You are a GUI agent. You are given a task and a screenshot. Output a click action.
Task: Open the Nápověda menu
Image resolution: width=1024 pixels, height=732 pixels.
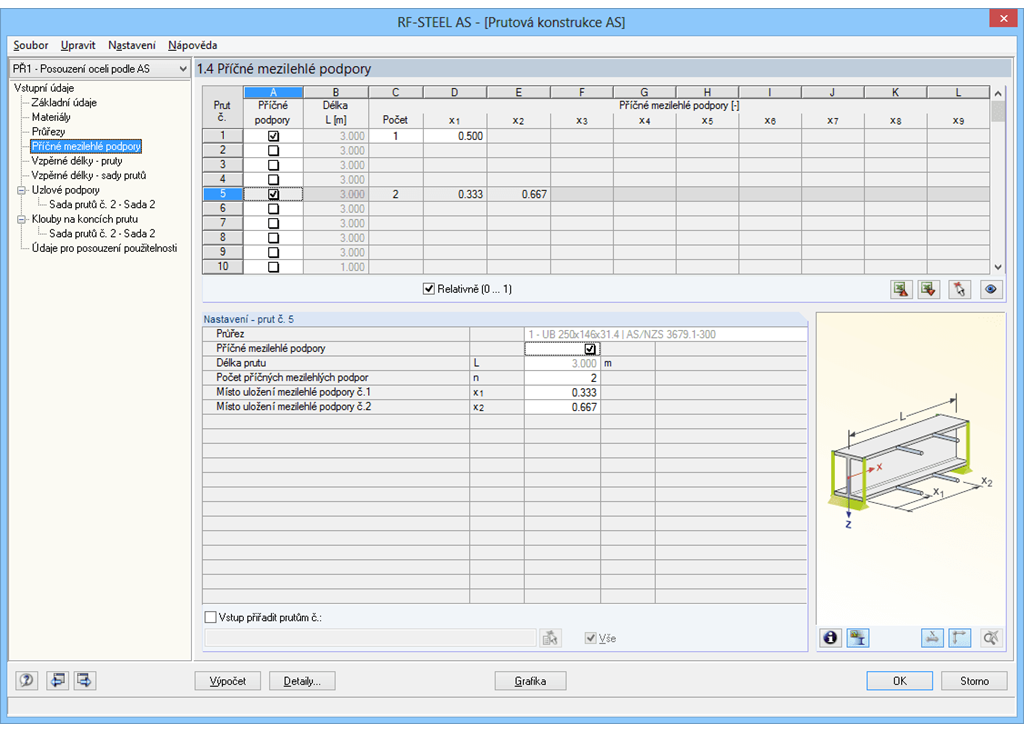click(x=193, y=45)
